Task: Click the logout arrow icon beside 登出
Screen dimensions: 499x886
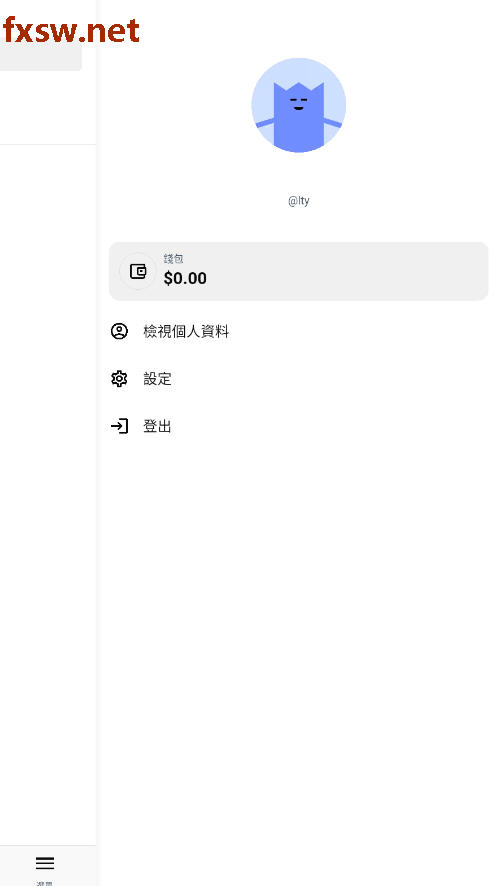Action: coord(119,426)
